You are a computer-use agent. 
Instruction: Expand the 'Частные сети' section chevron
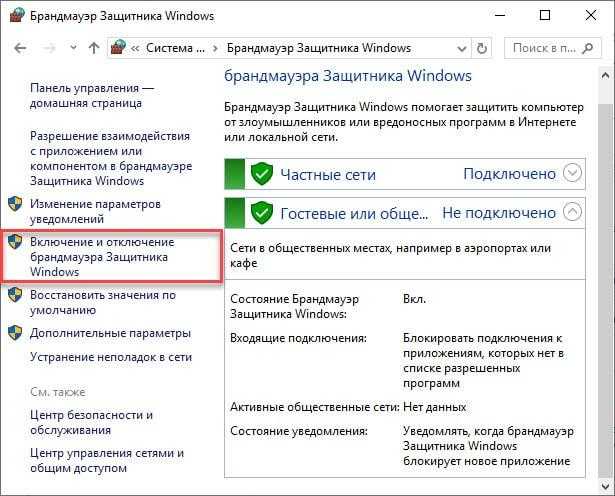(572, 173)
